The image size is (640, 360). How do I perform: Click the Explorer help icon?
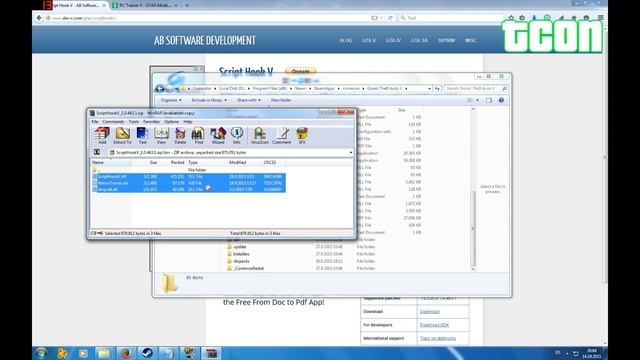(x=501, y=100)
